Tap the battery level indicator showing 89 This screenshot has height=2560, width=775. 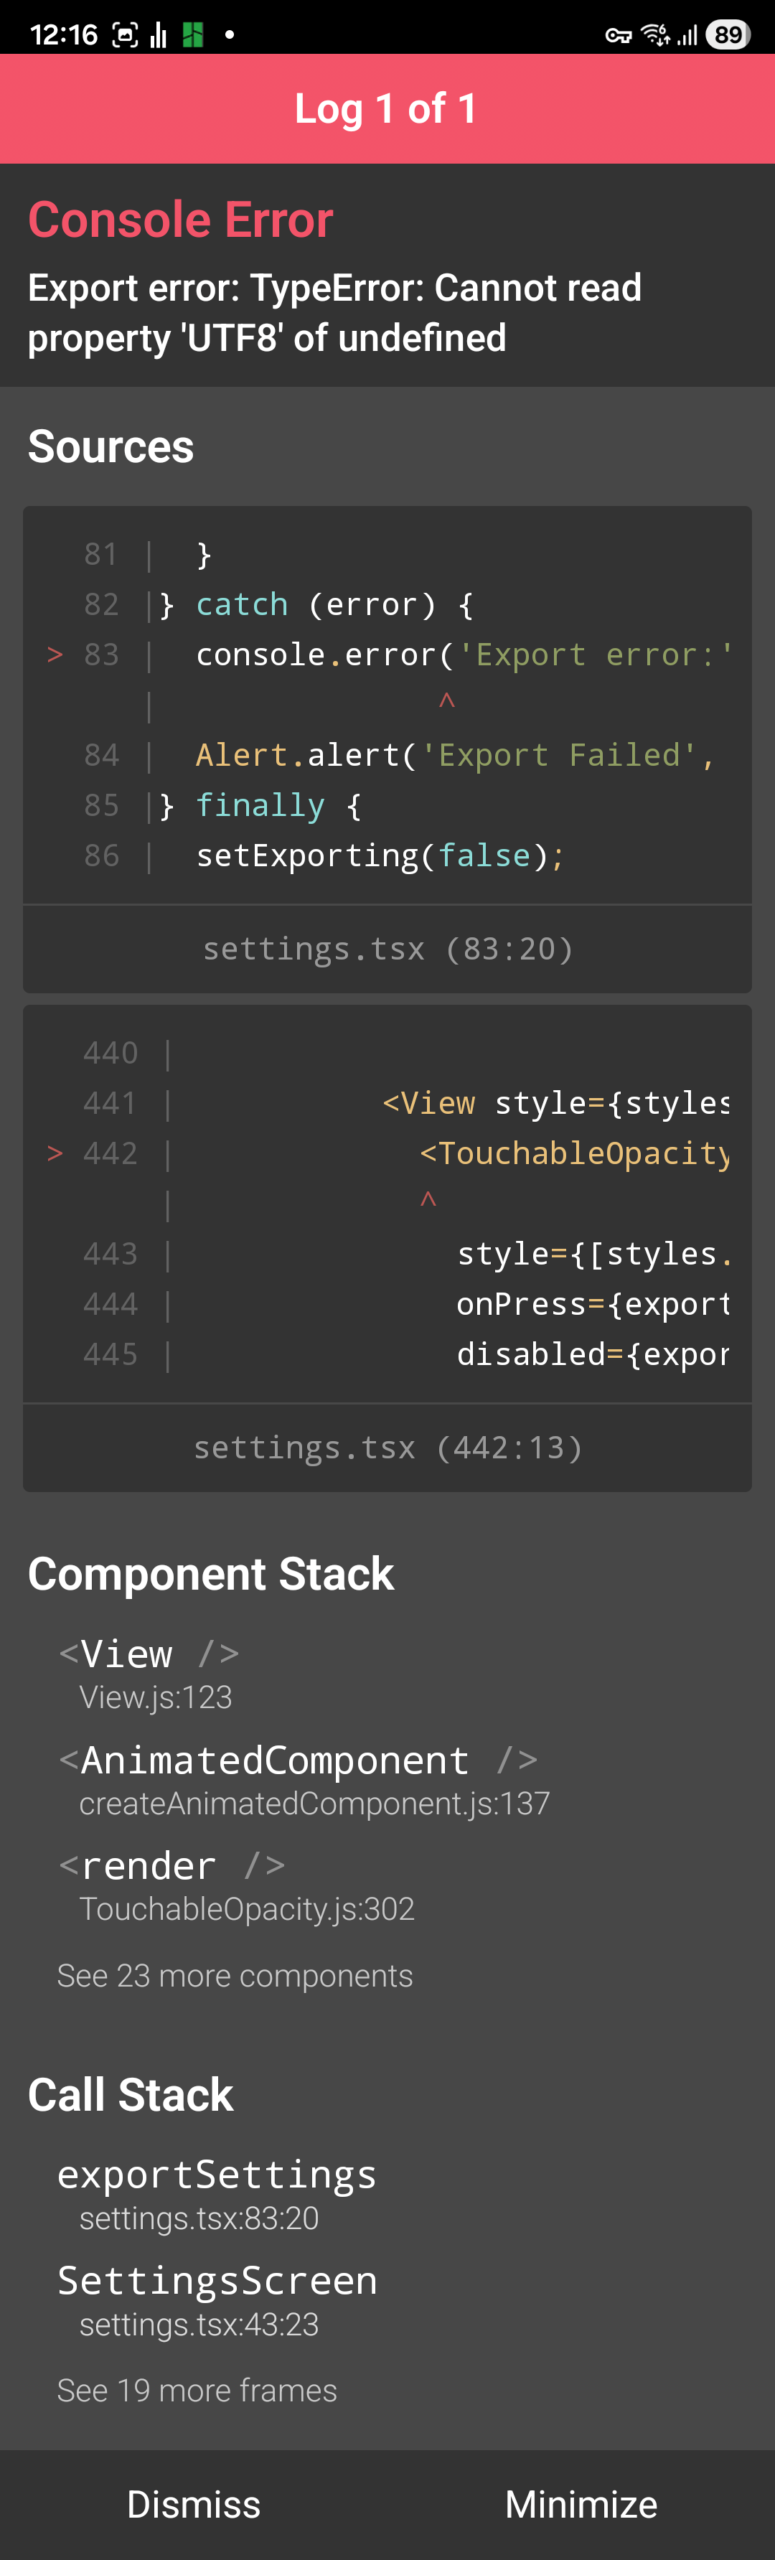tap(728, 35)
